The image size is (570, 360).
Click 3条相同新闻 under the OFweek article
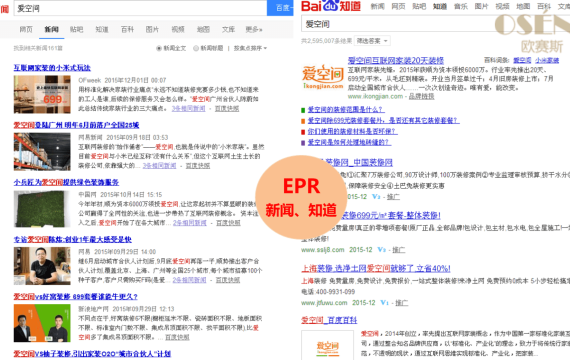point(188,108)
